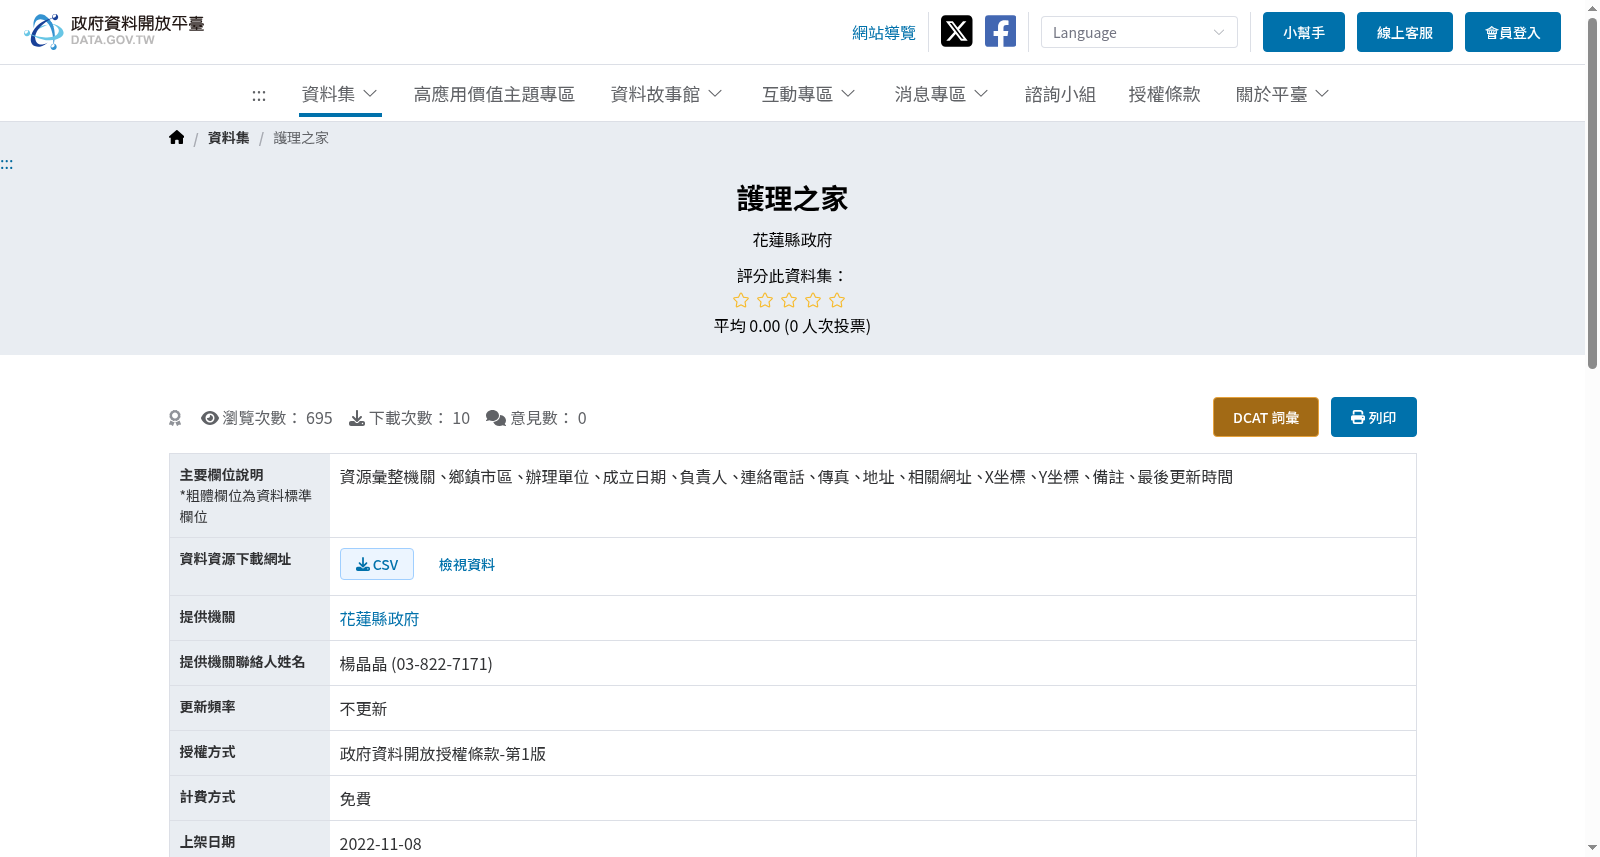
Task: Click the 資料集 breadcrumb link
Action: [x=229, y=138]
